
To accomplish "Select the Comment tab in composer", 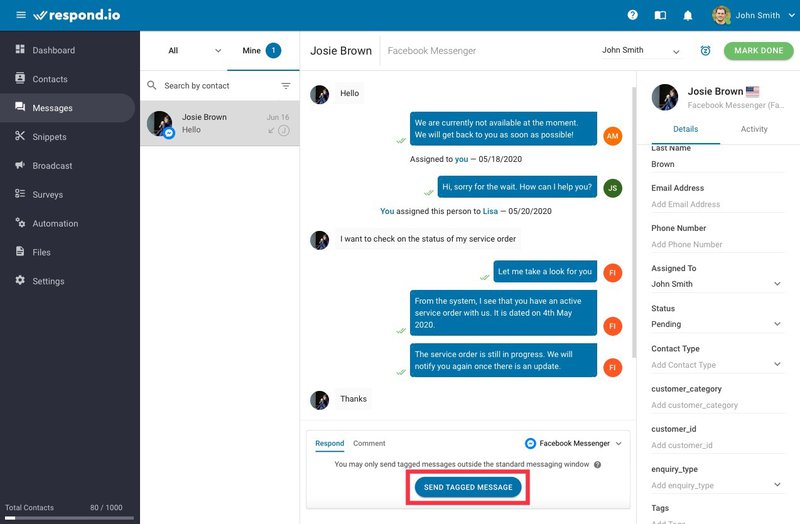I will pyautogui.click(x=369, y=443).
